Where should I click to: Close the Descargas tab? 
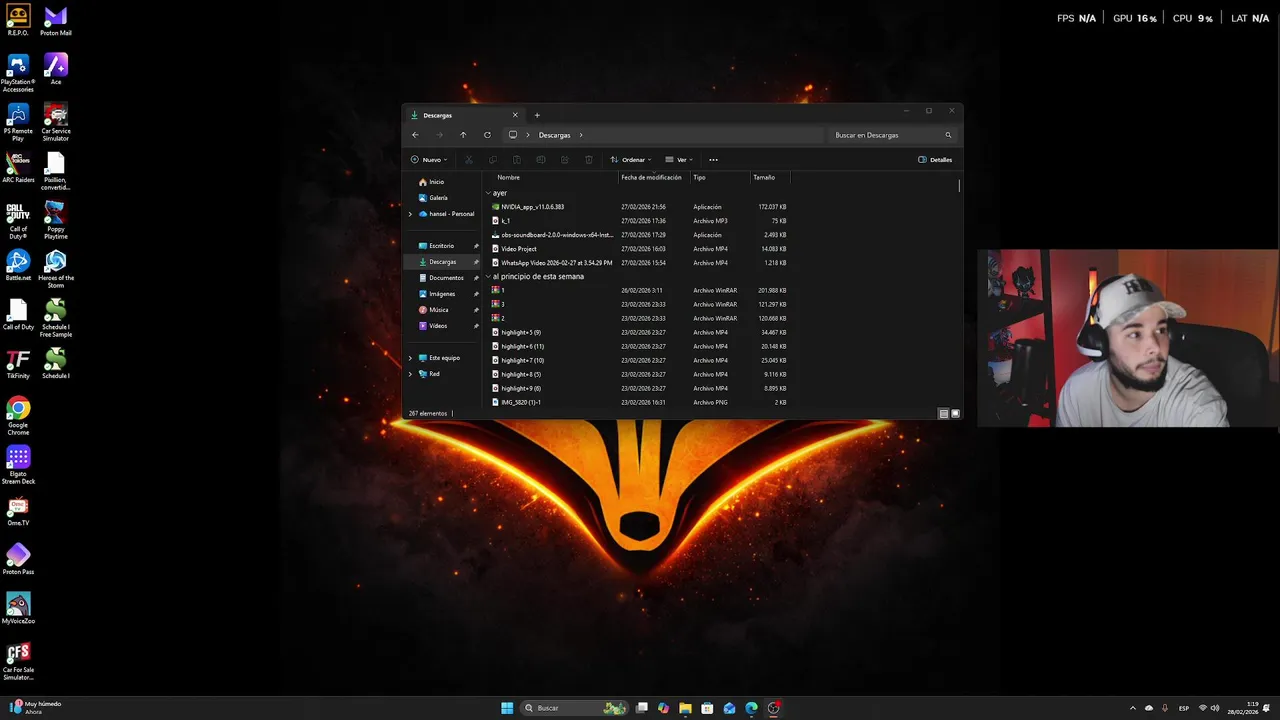coord(515,115)
